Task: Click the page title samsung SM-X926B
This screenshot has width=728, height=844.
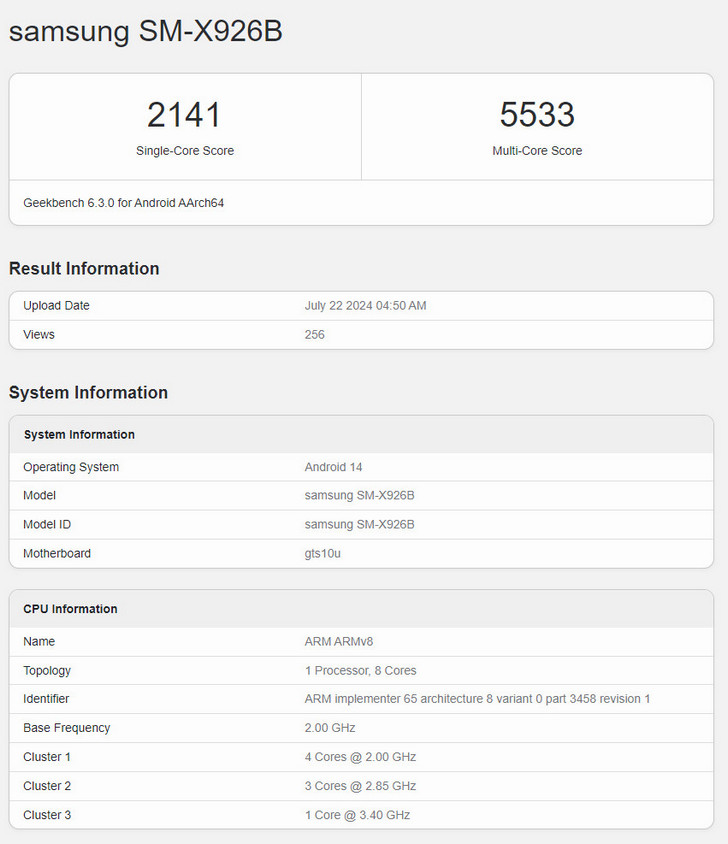Action: (x=146, y=31)
